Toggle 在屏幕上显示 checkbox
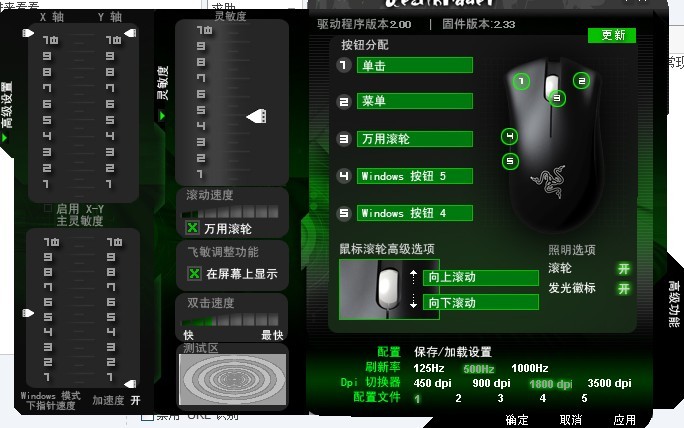 pyautogui.click(x=194, y=274)
